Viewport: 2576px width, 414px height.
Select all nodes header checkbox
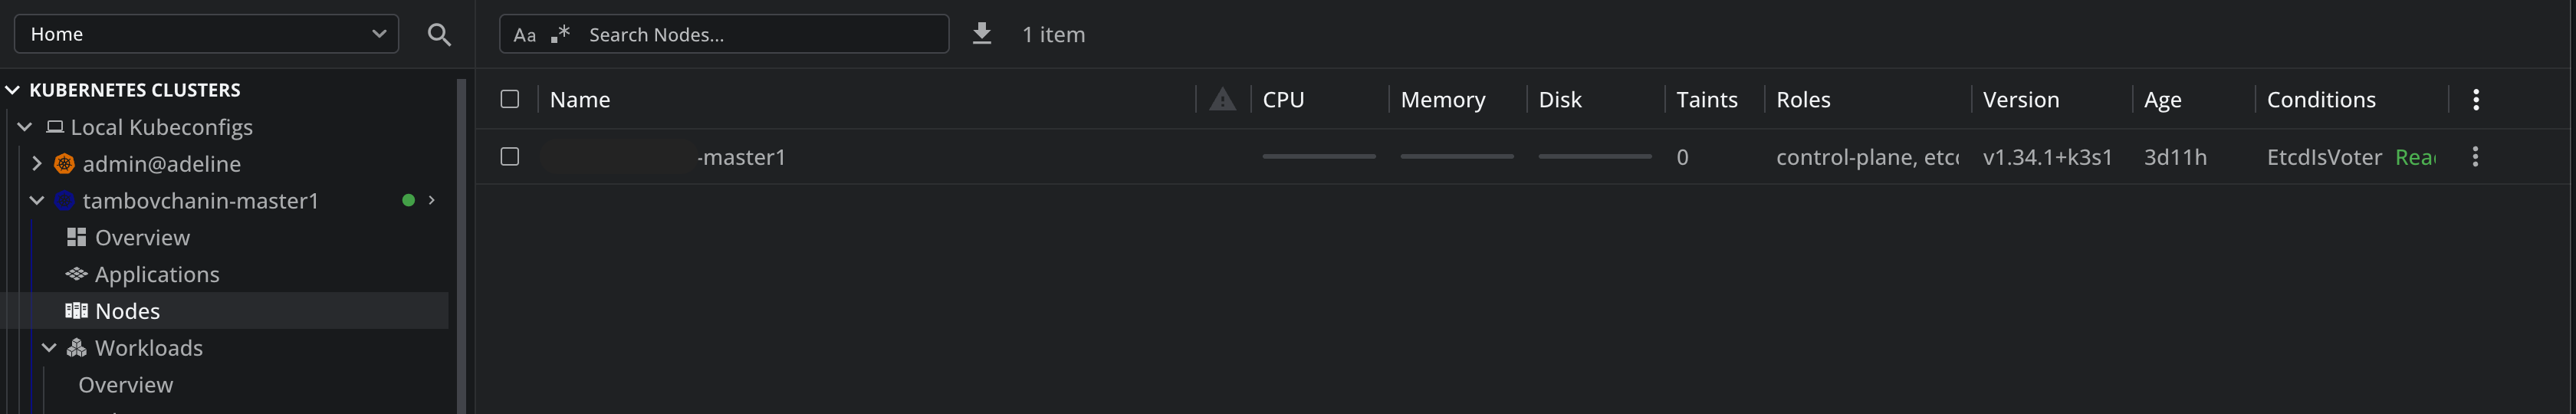coord(510,99)
